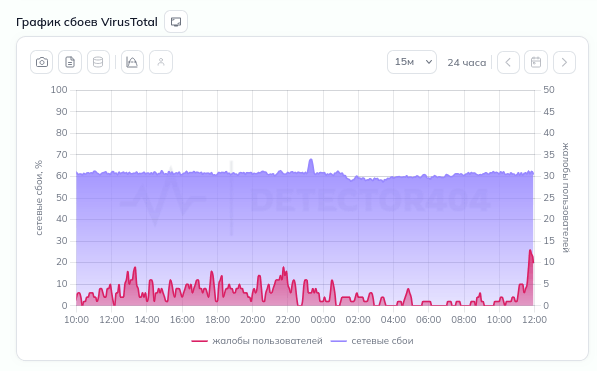
Task: Toggle the 'жалобы пользователей' legend entry
Action: click(x=257, y=341)
